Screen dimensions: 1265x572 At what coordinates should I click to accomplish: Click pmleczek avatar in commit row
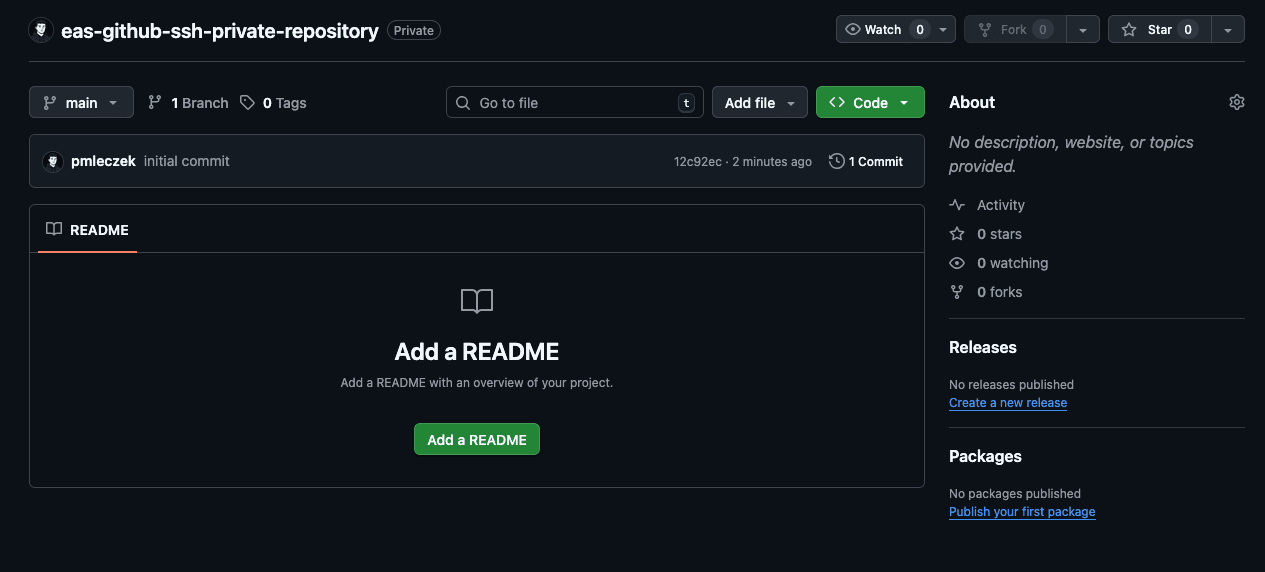click(x=54, y=161)
